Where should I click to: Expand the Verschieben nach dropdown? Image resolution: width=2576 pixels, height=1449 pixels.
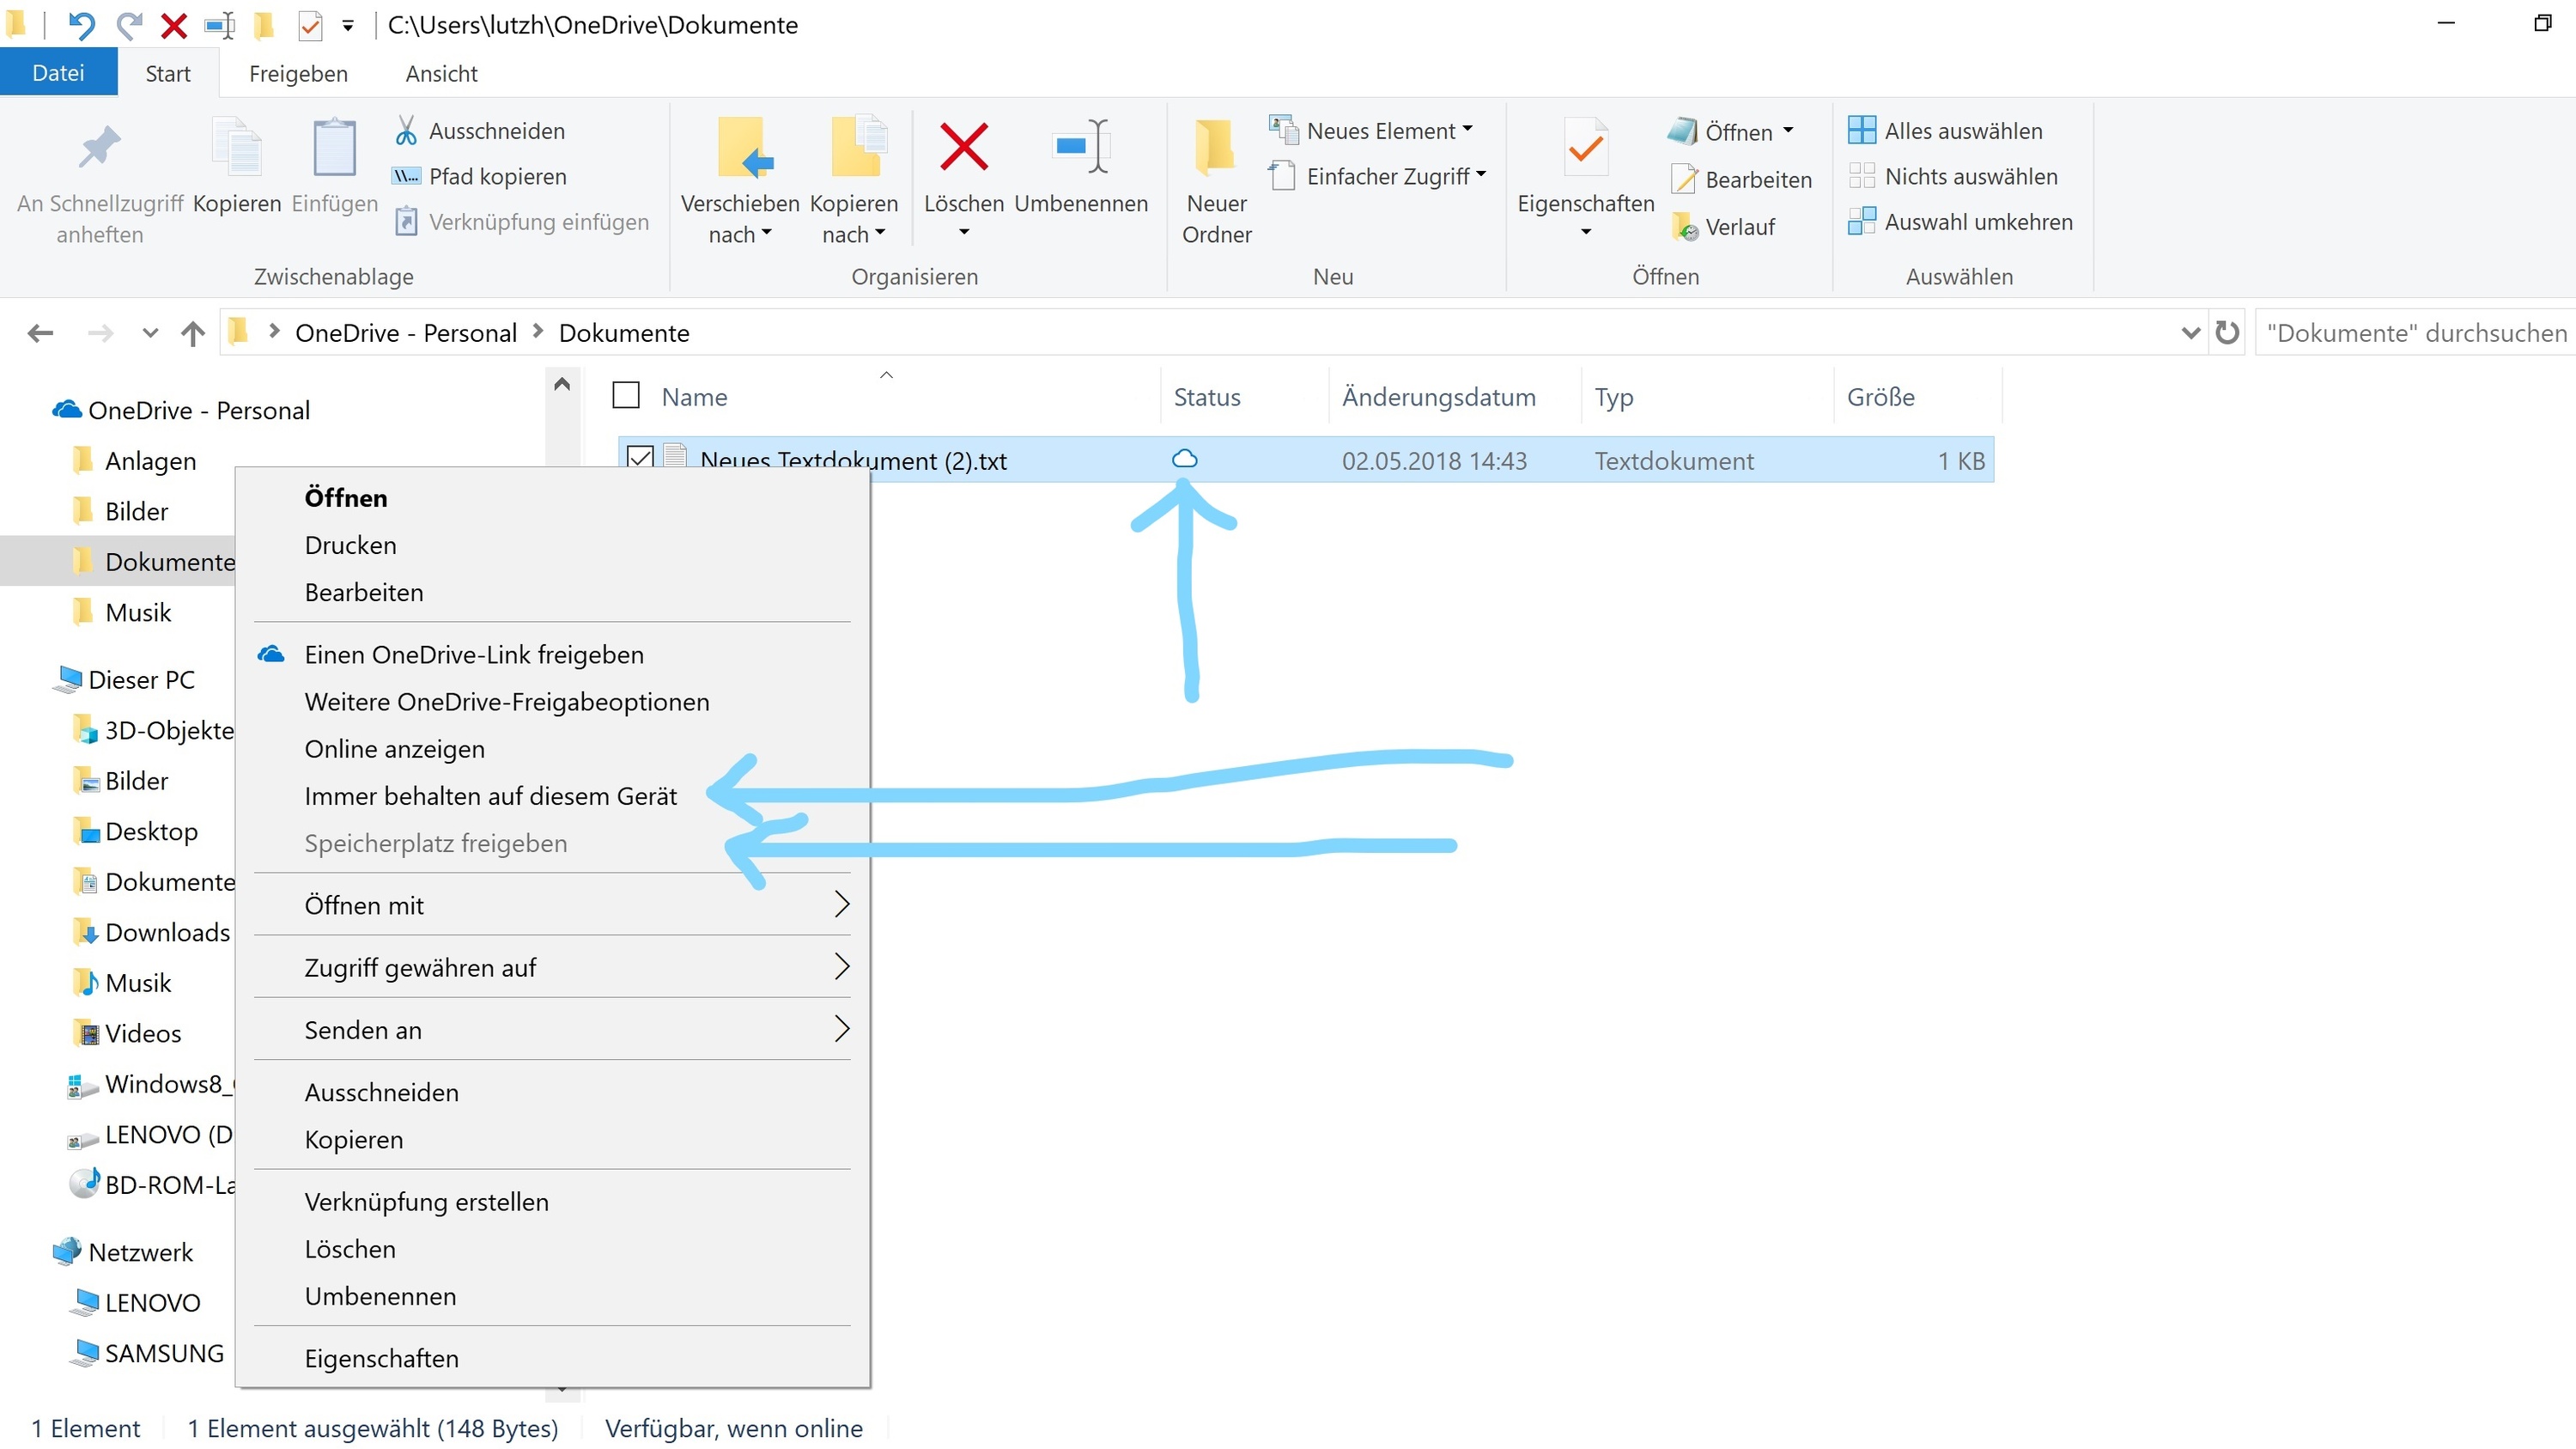pos(767,233)
